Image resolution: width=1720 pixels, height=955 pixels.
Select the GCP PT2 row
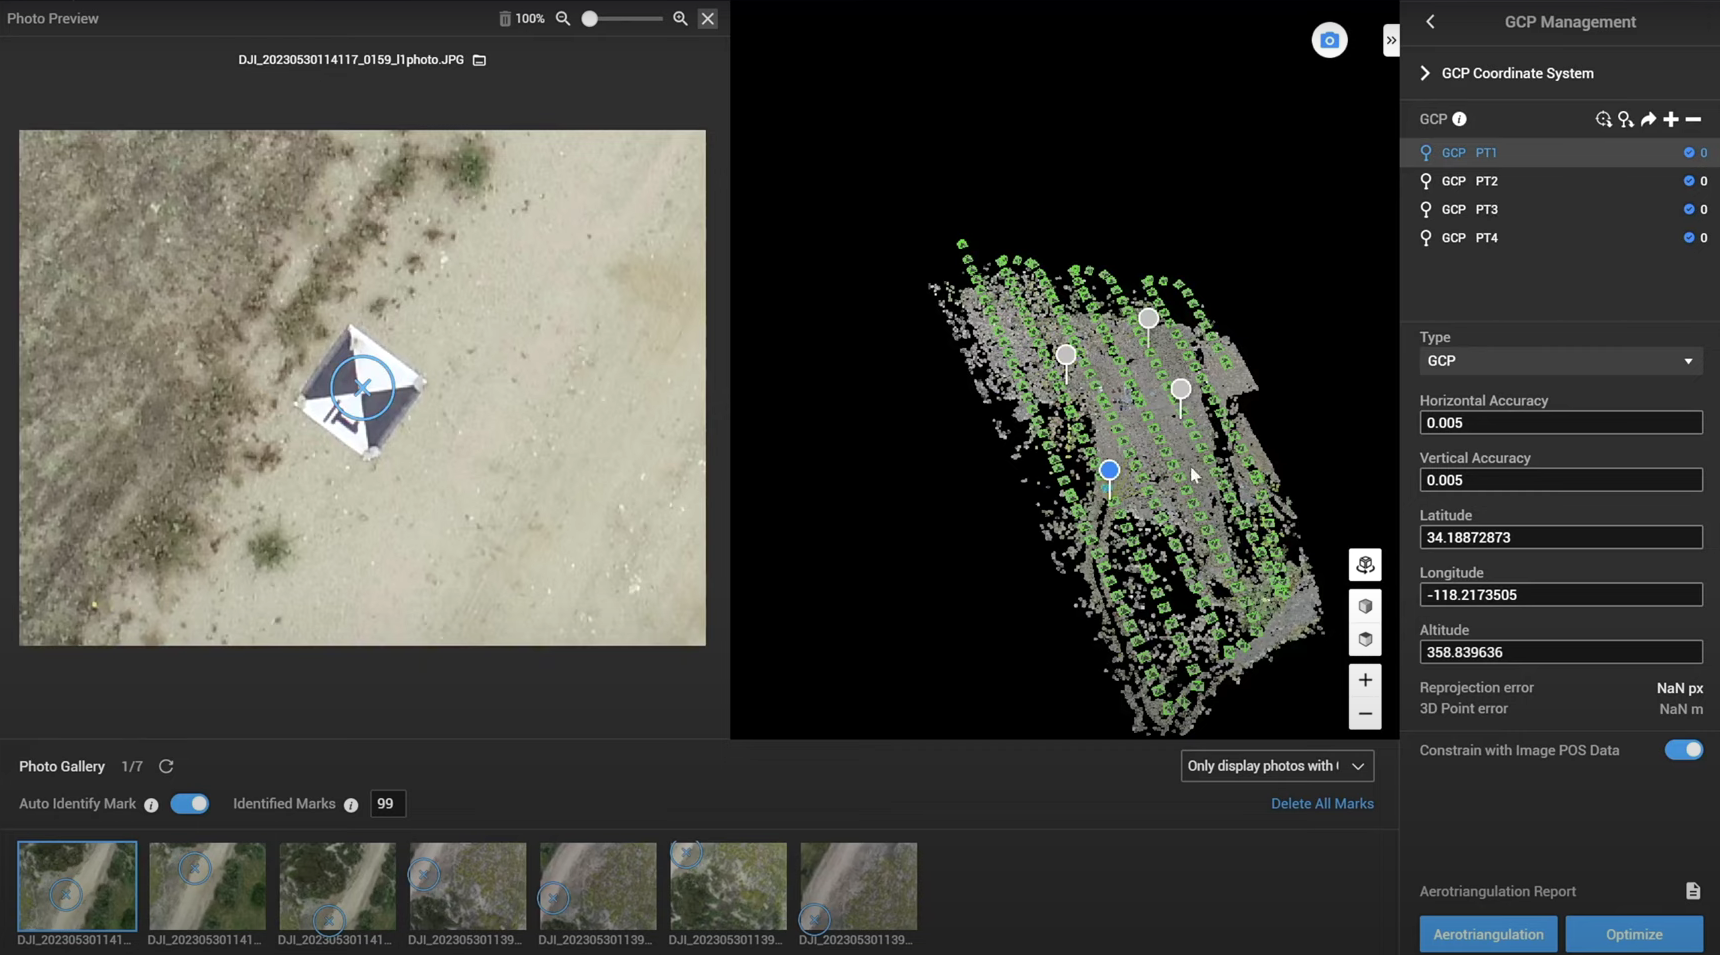point(1560,181)
